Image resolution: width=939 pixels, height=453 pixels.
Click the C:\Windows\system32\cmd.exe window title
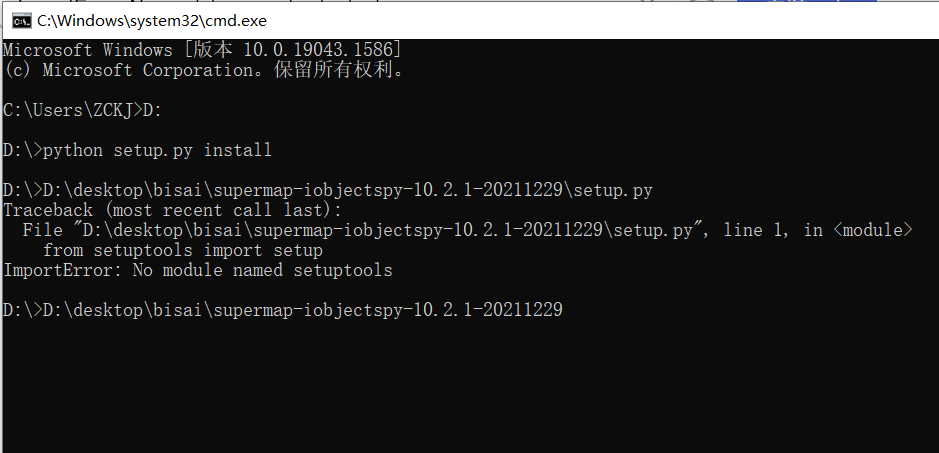click(x=152, y=21)
